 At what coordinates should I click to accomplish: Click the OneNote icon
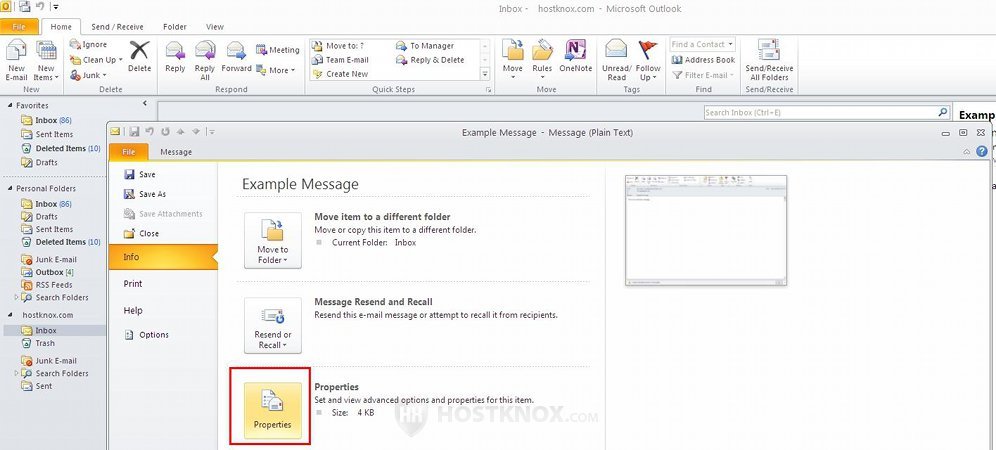[575, 57]
